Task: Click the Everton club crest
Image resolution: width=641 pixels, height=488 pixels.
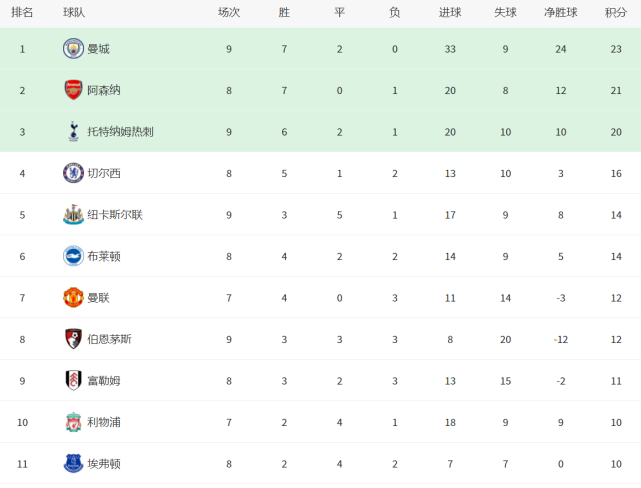Action: 74,463
